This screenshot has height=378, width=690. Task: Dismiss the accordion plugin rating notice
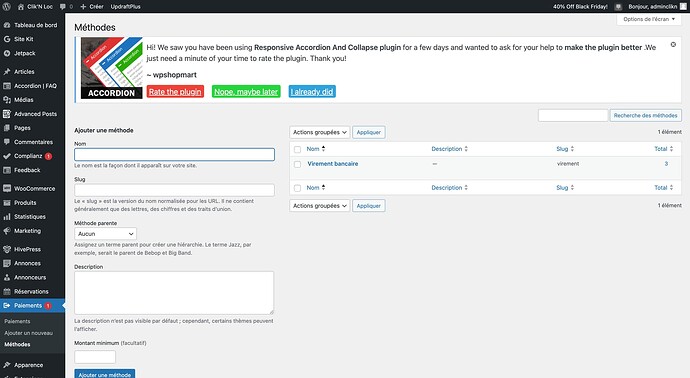point(673,44)
